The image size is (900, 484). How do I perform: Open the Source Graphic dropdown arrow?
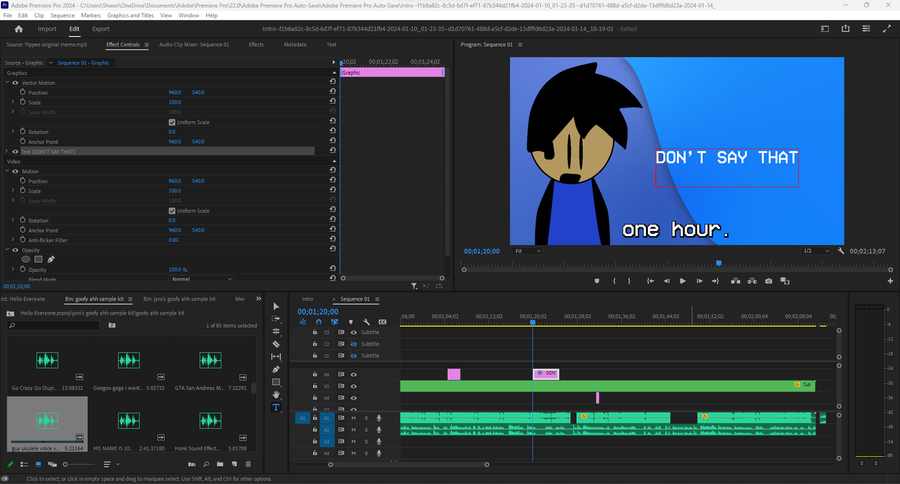[x=51, y=63]
